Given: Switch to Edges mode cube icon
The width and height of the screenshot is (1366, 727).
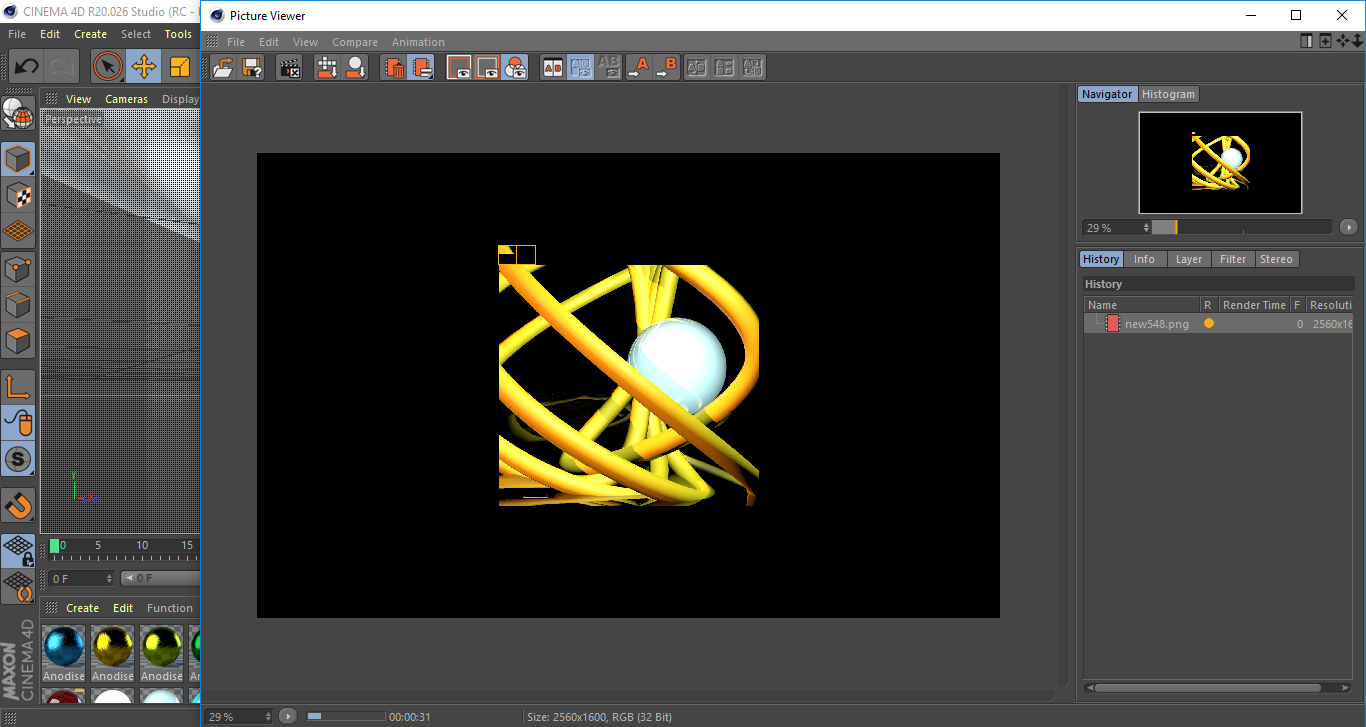Looking at the screenshot, I should click(18, 304).
